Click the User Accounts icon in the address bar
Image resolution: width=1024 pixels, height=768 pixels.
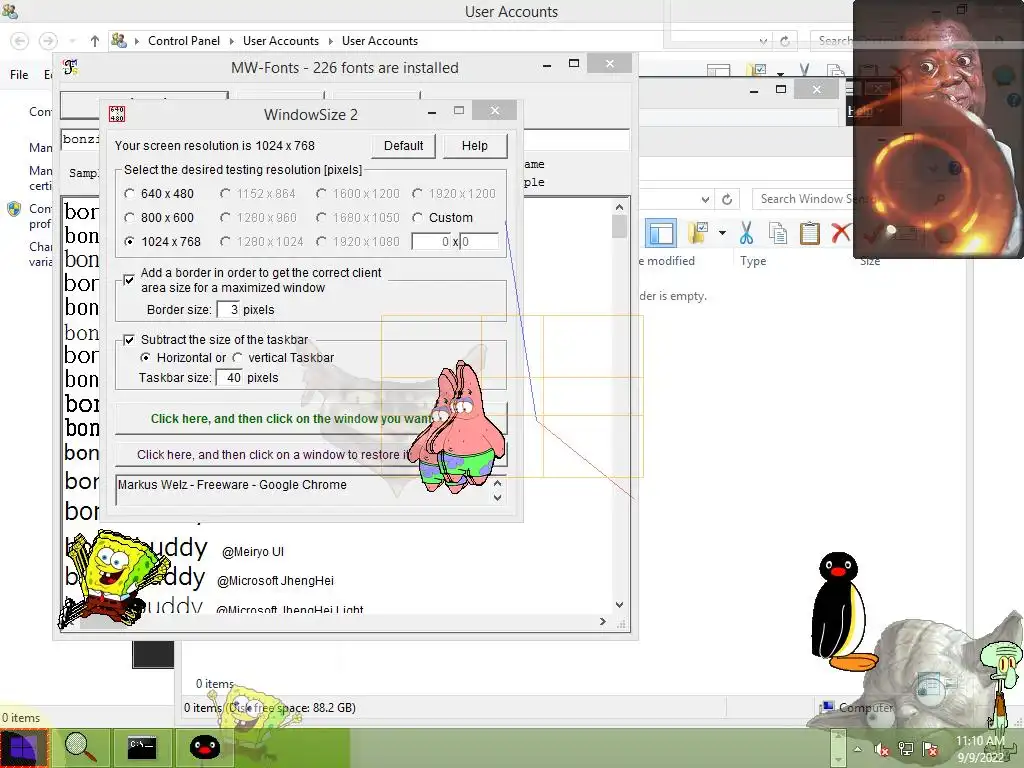tap(119, 40)
